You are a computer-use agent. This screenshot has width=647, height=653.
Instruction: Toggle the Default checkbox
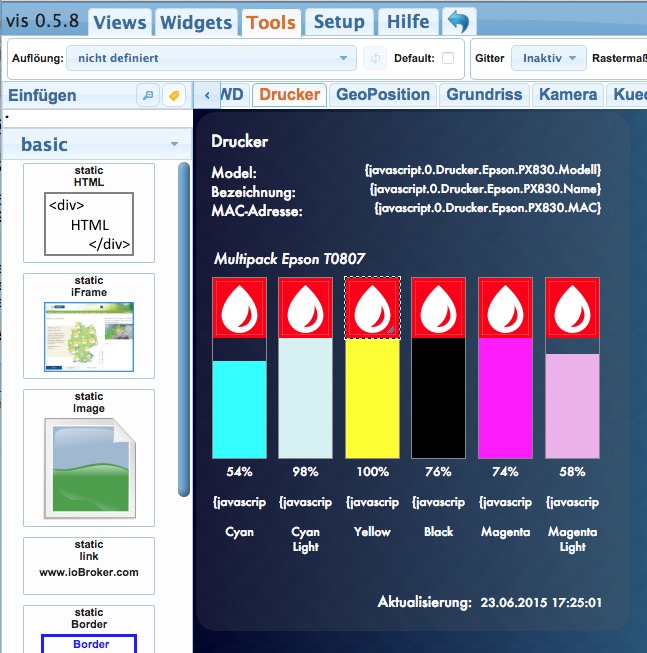[448, 58]
